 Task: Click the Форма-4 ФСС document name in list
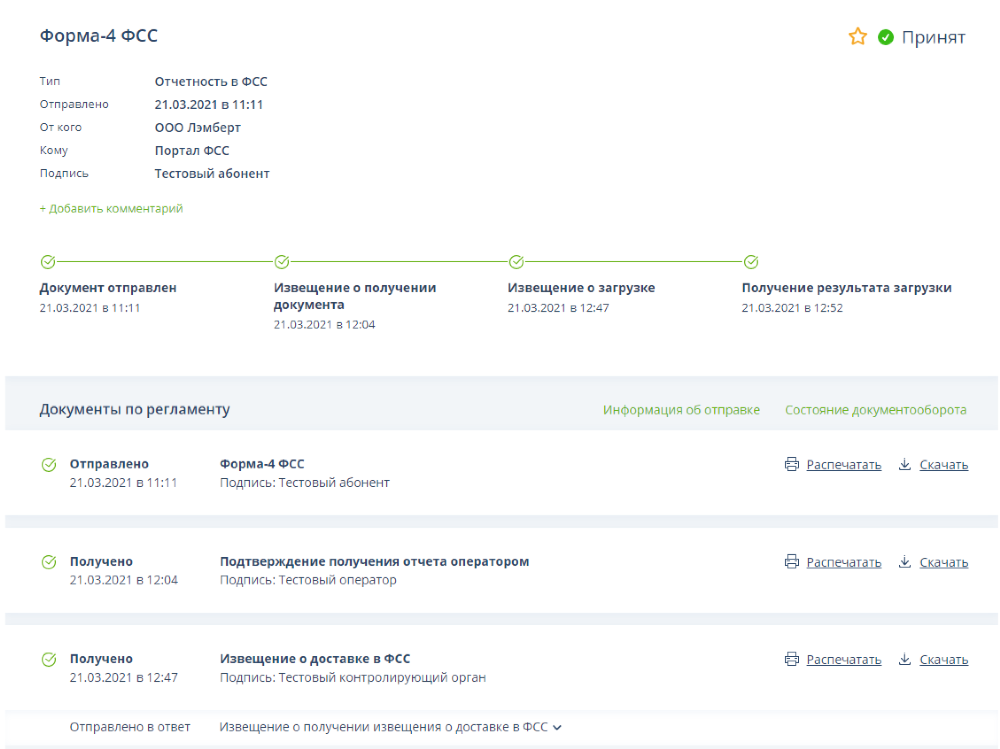(262, 464)
